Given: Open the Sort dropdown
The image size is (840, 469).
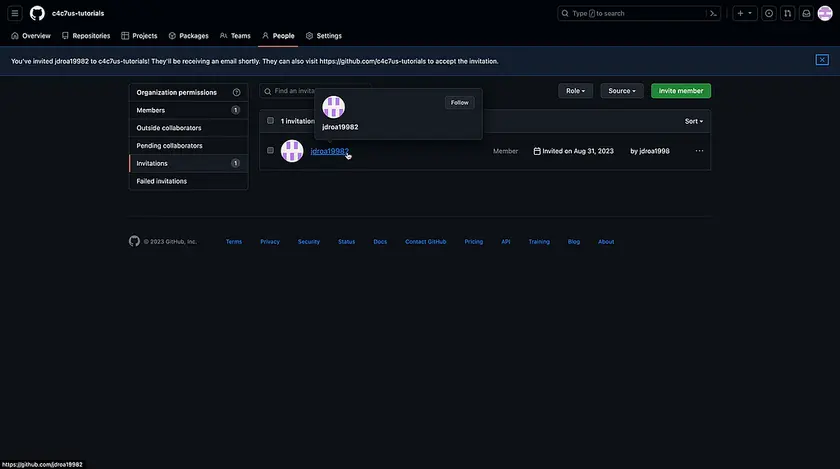Looking at the screenshot, I should 694,121.
